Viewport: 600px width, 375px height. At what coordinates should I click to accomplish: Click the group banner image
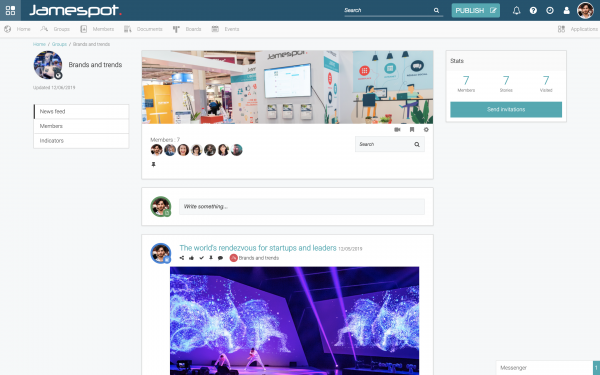[x=287, y=87]
